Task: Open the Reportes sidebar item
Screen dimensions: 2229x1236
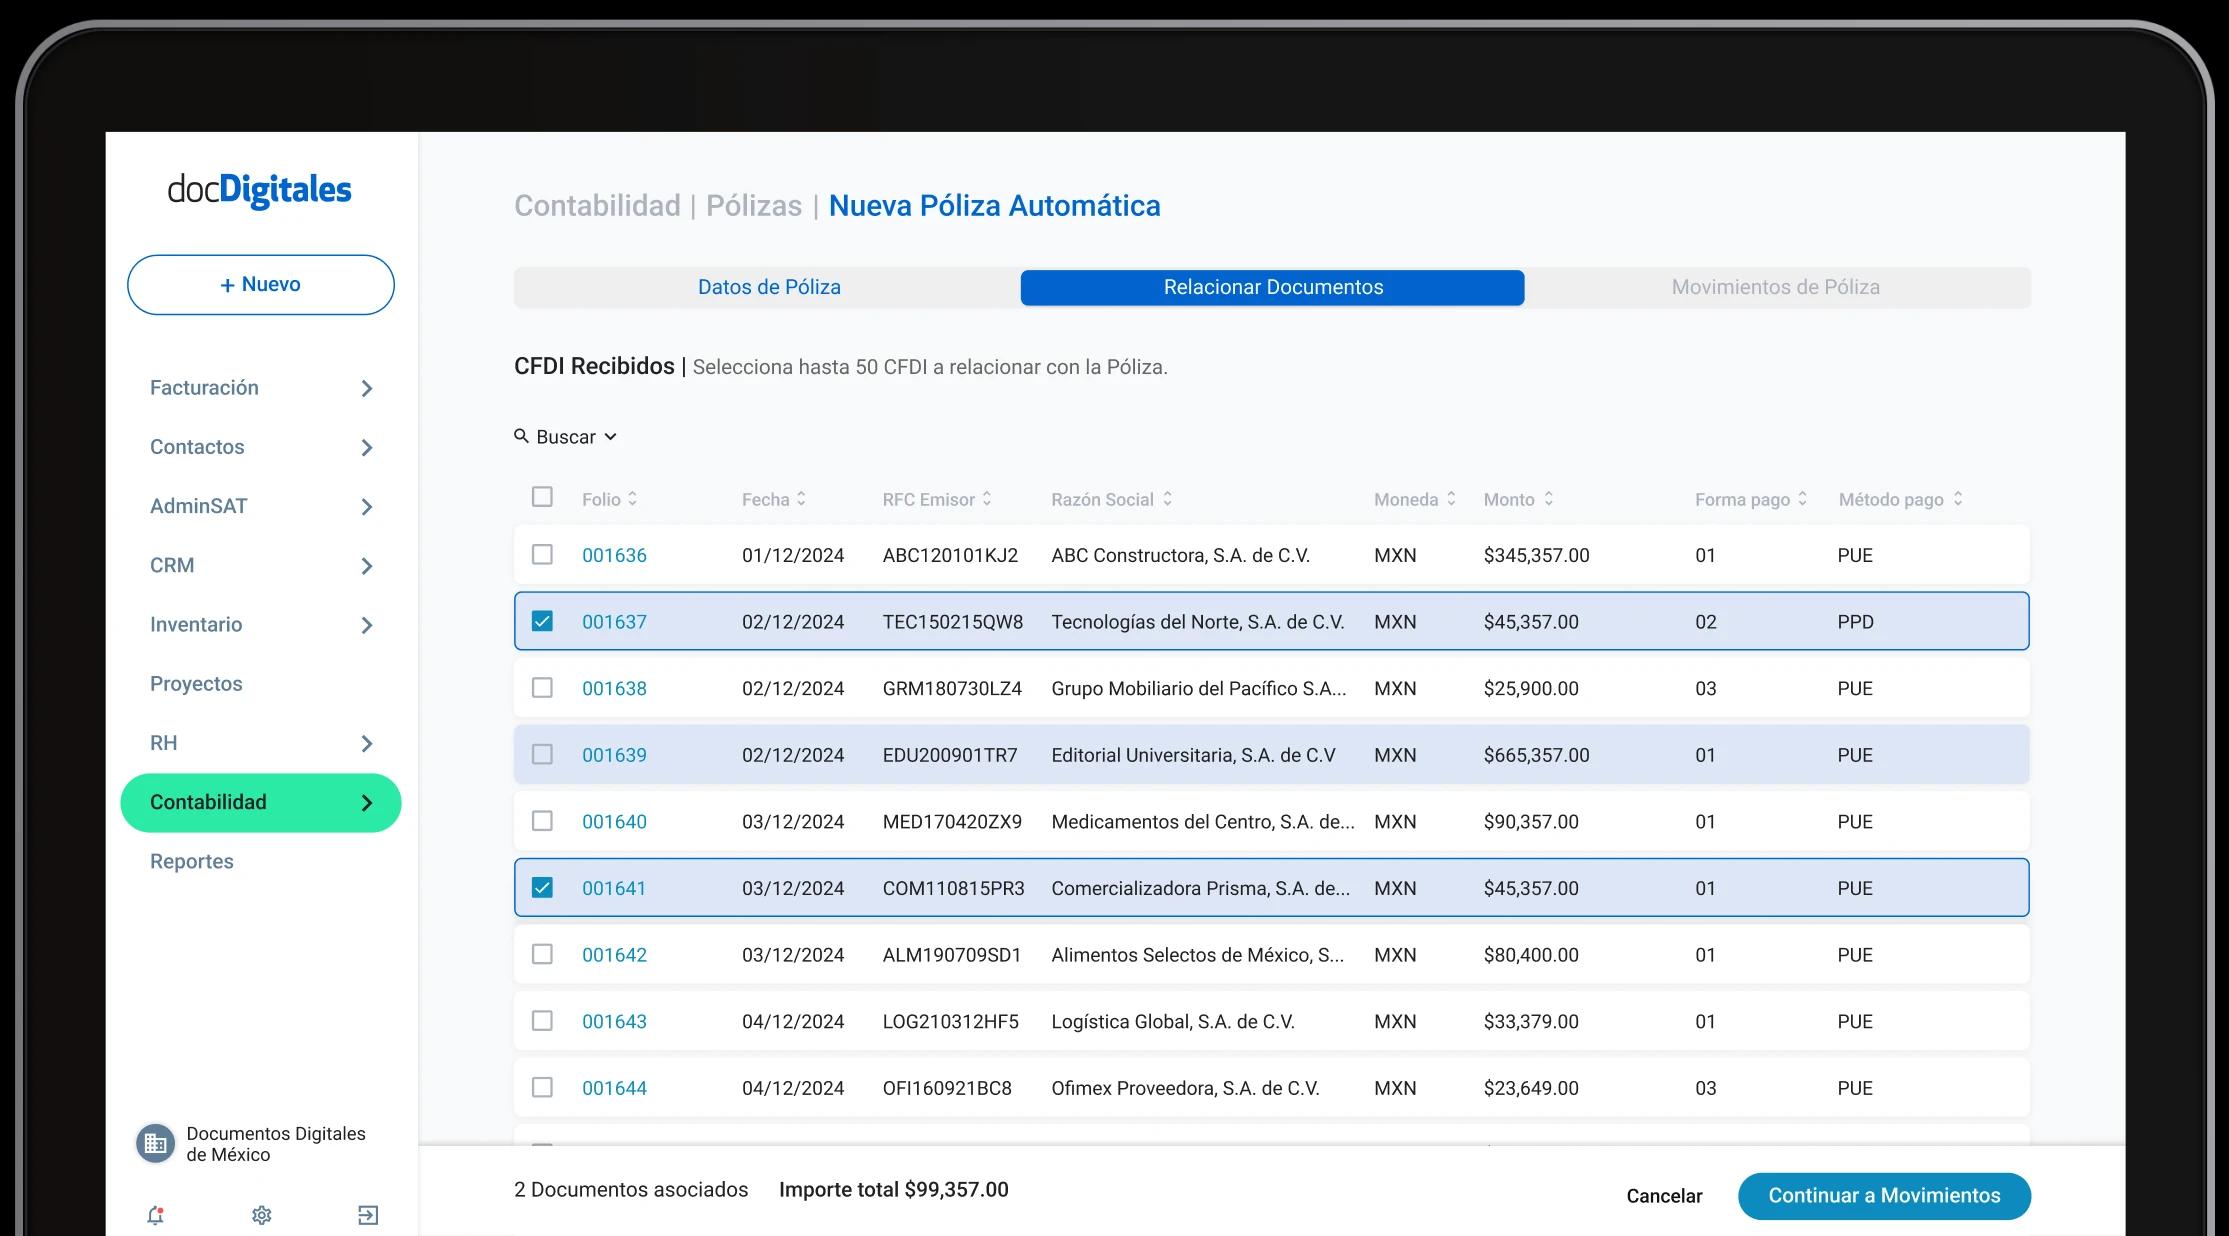Action: pyautogui.click(x=192, y=861)
